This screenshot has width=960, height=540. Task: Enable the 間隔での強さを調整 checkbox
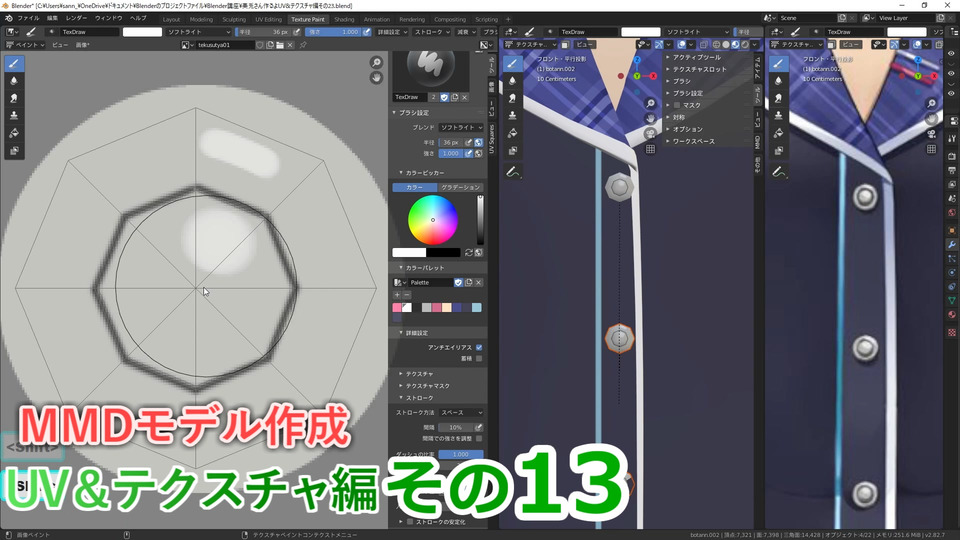(x=479, y=438)
